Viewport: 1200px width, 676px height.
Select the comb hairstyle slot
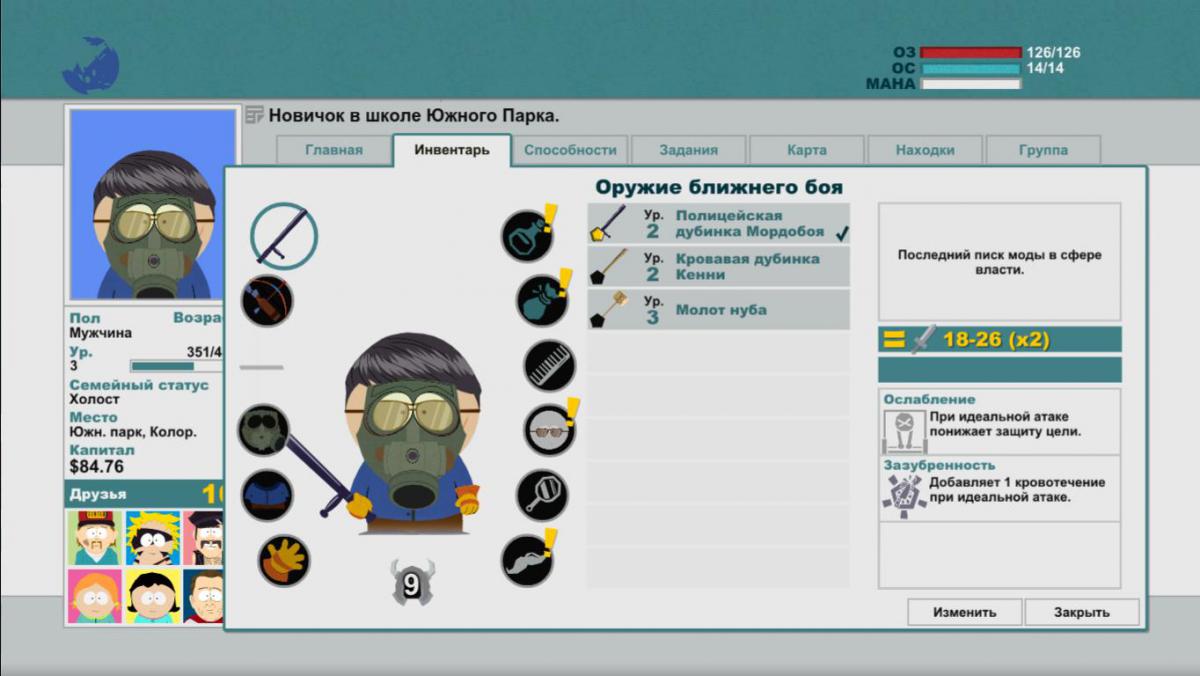[x=549, y=365]
